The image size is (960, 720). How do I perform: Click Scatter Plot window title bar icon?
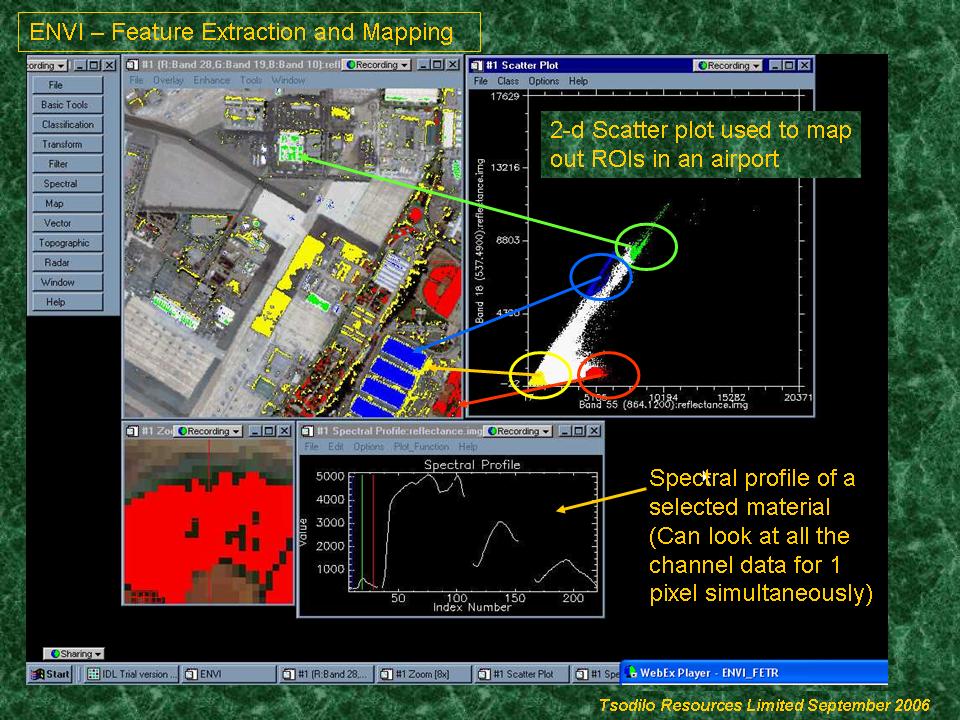(477, 66)
